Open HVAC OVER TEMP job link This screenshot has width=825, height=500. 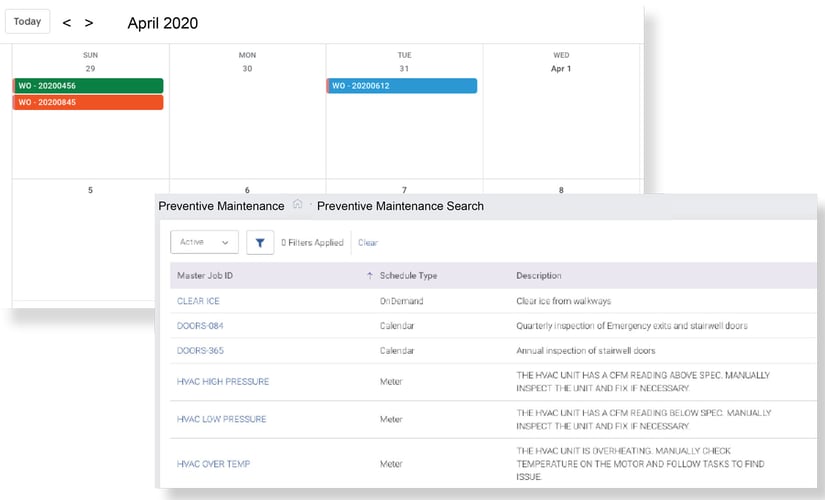tap(213, 464)
